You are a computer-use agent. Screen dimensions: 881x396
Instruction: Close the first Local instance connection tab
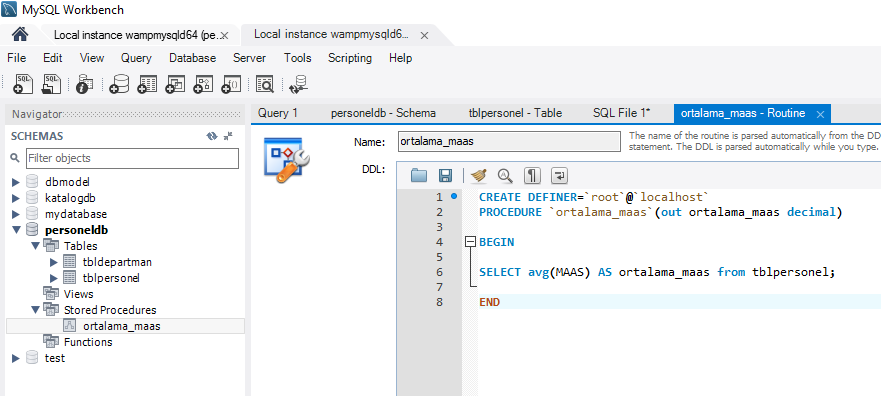224,35
